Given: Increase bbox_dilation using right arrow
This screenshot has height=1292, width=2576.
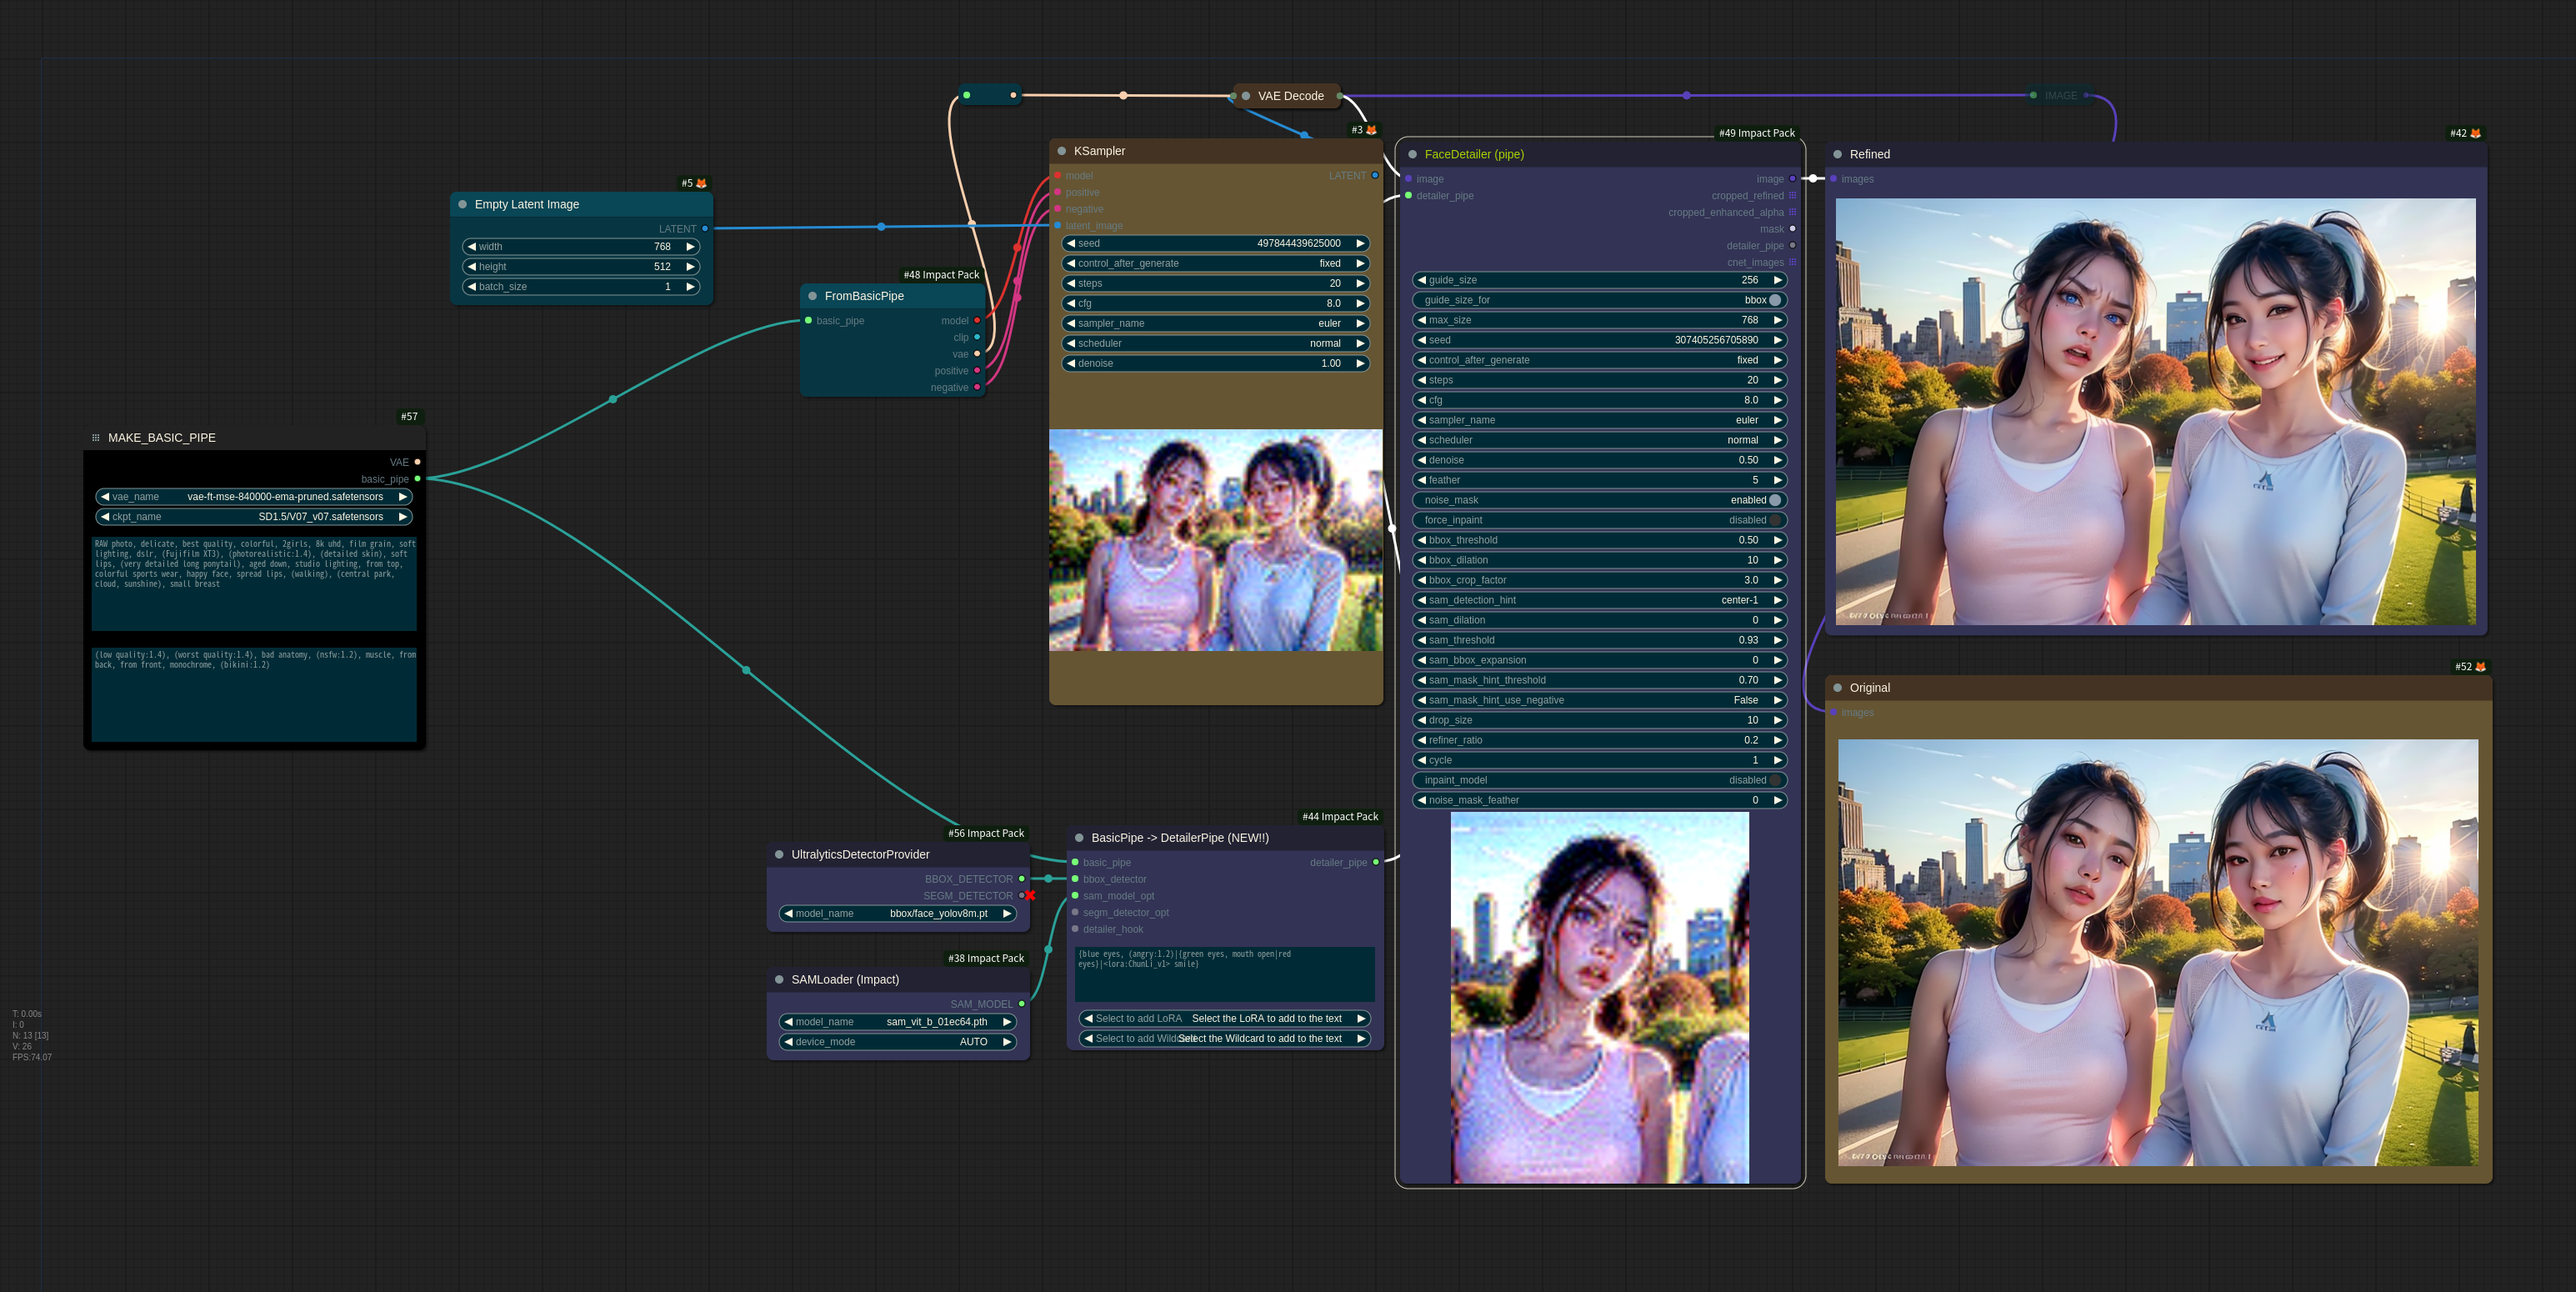Looking at the screenshot, I should coord(1777,560).
